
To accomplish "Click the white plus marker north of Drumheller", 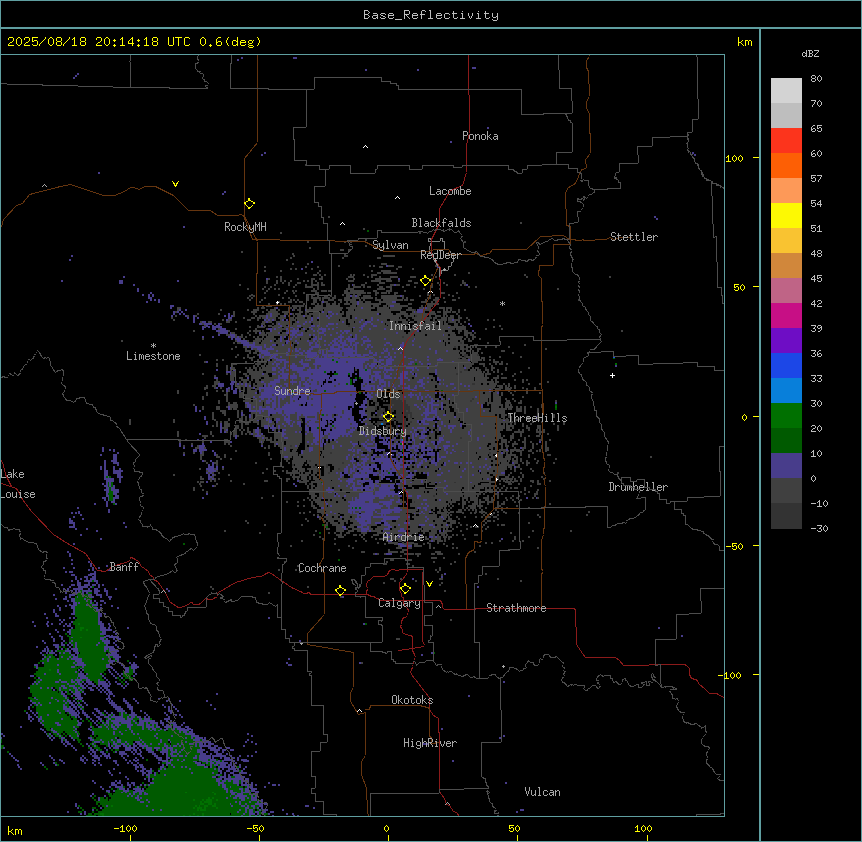I will click(612, 375).
